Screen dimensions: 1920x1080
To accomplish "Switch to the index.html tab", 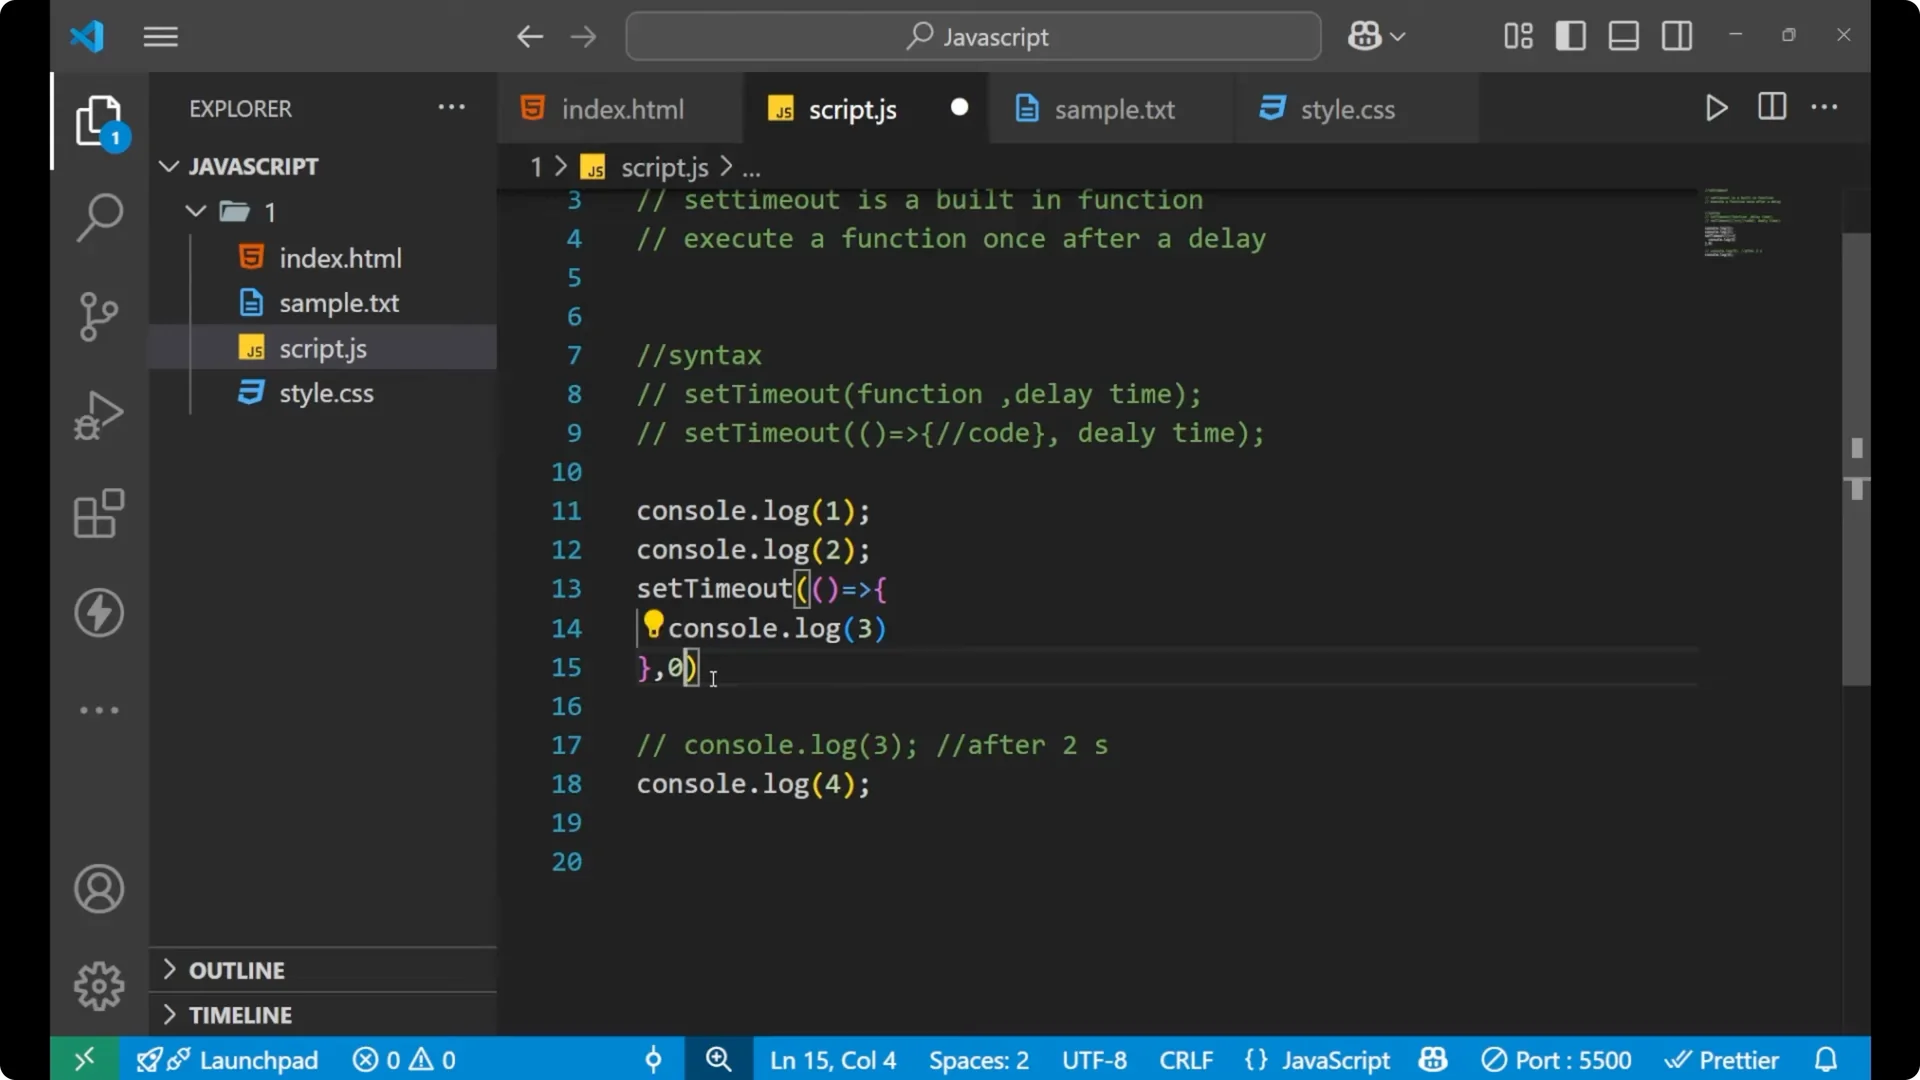I will [x=620, y=108].
